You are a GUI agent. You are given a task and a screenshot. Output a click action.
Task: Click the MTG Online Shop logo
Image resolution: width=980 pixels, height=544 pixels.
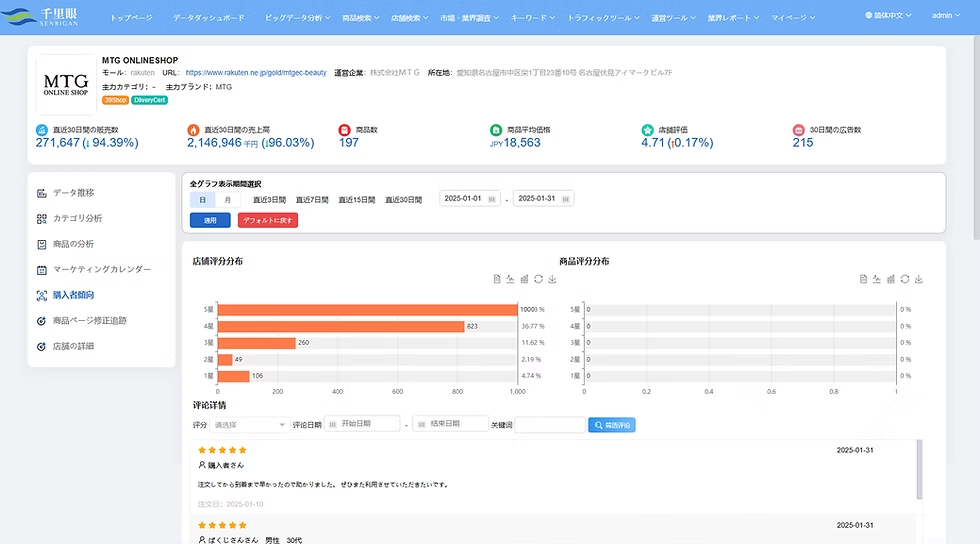[x=66, y=84]
